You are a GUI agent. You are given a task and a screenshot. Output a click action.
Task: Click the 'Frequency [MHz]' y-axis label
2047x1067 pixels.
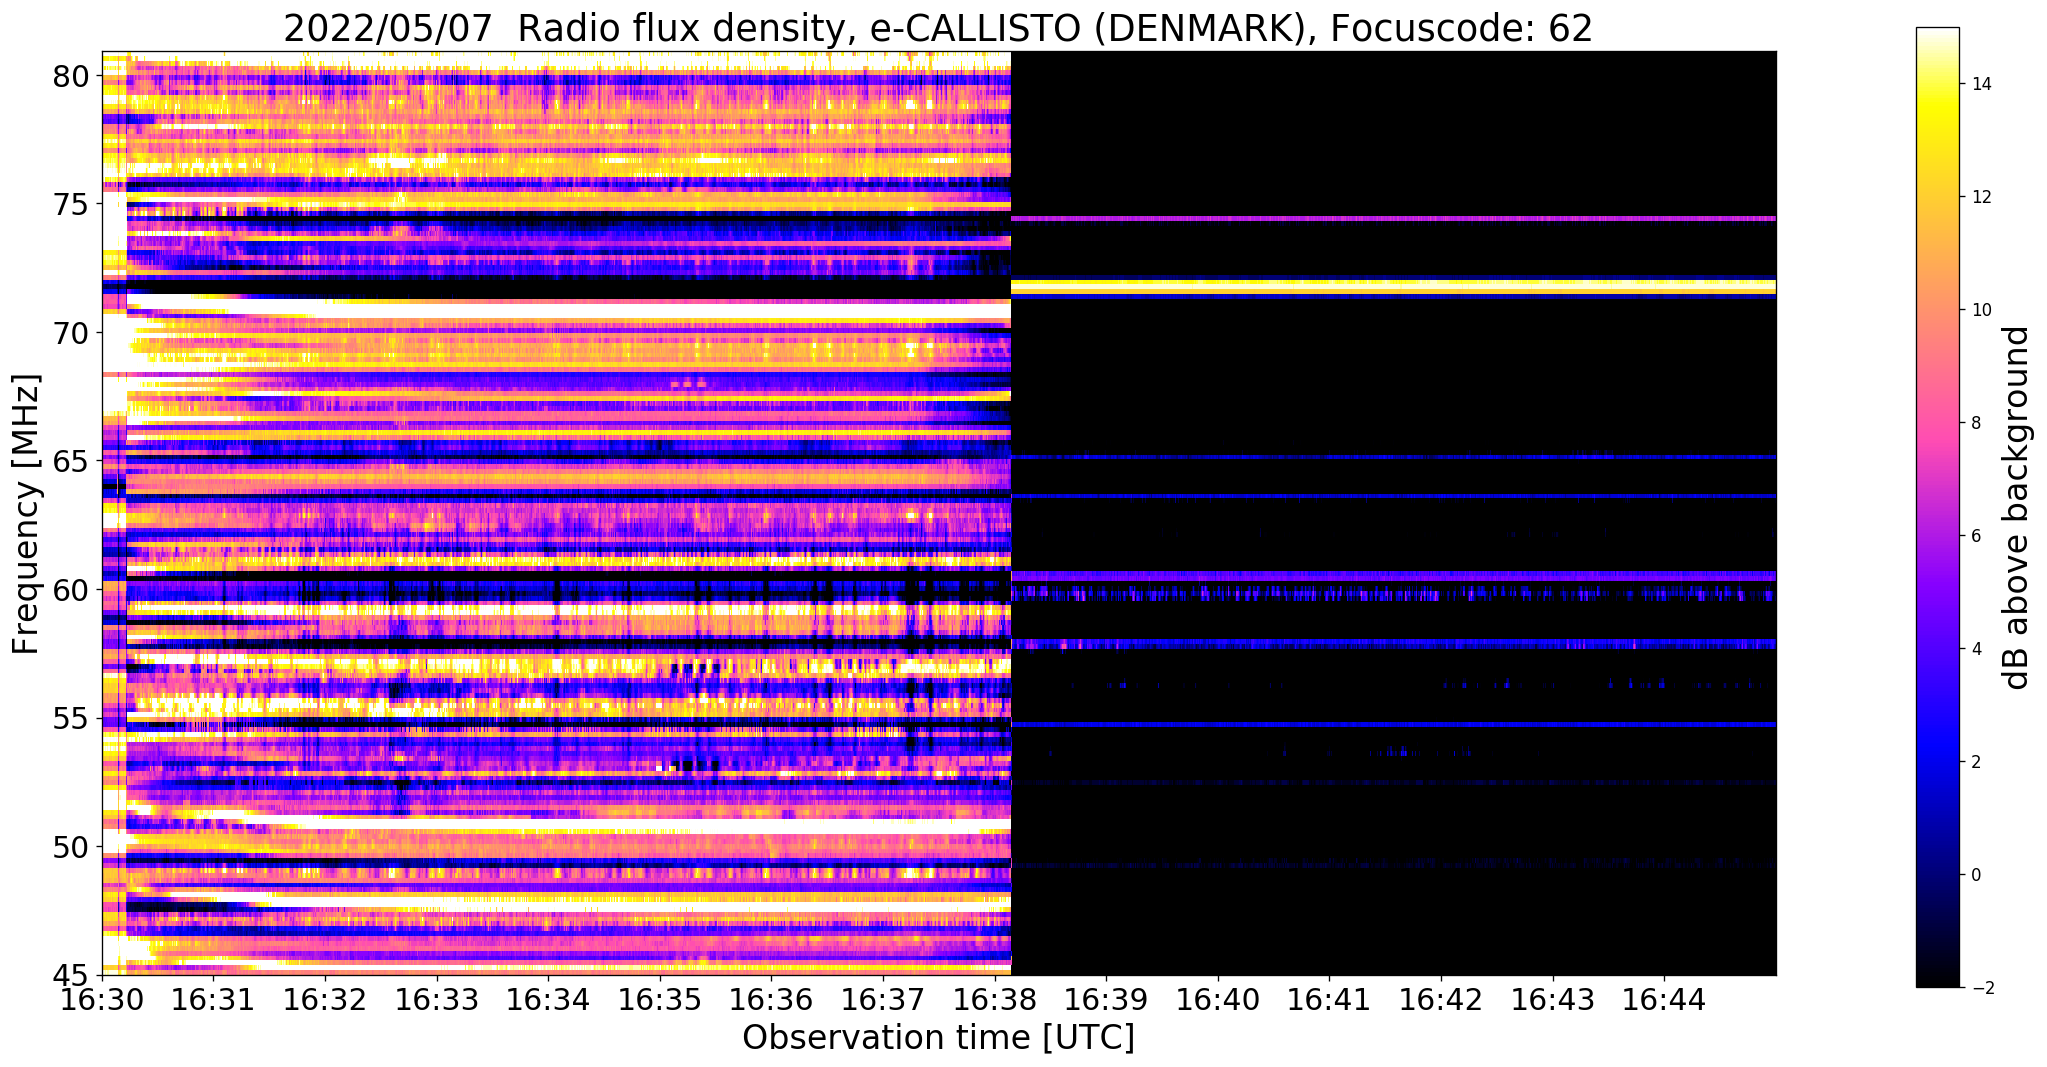[x=26, y=514]
